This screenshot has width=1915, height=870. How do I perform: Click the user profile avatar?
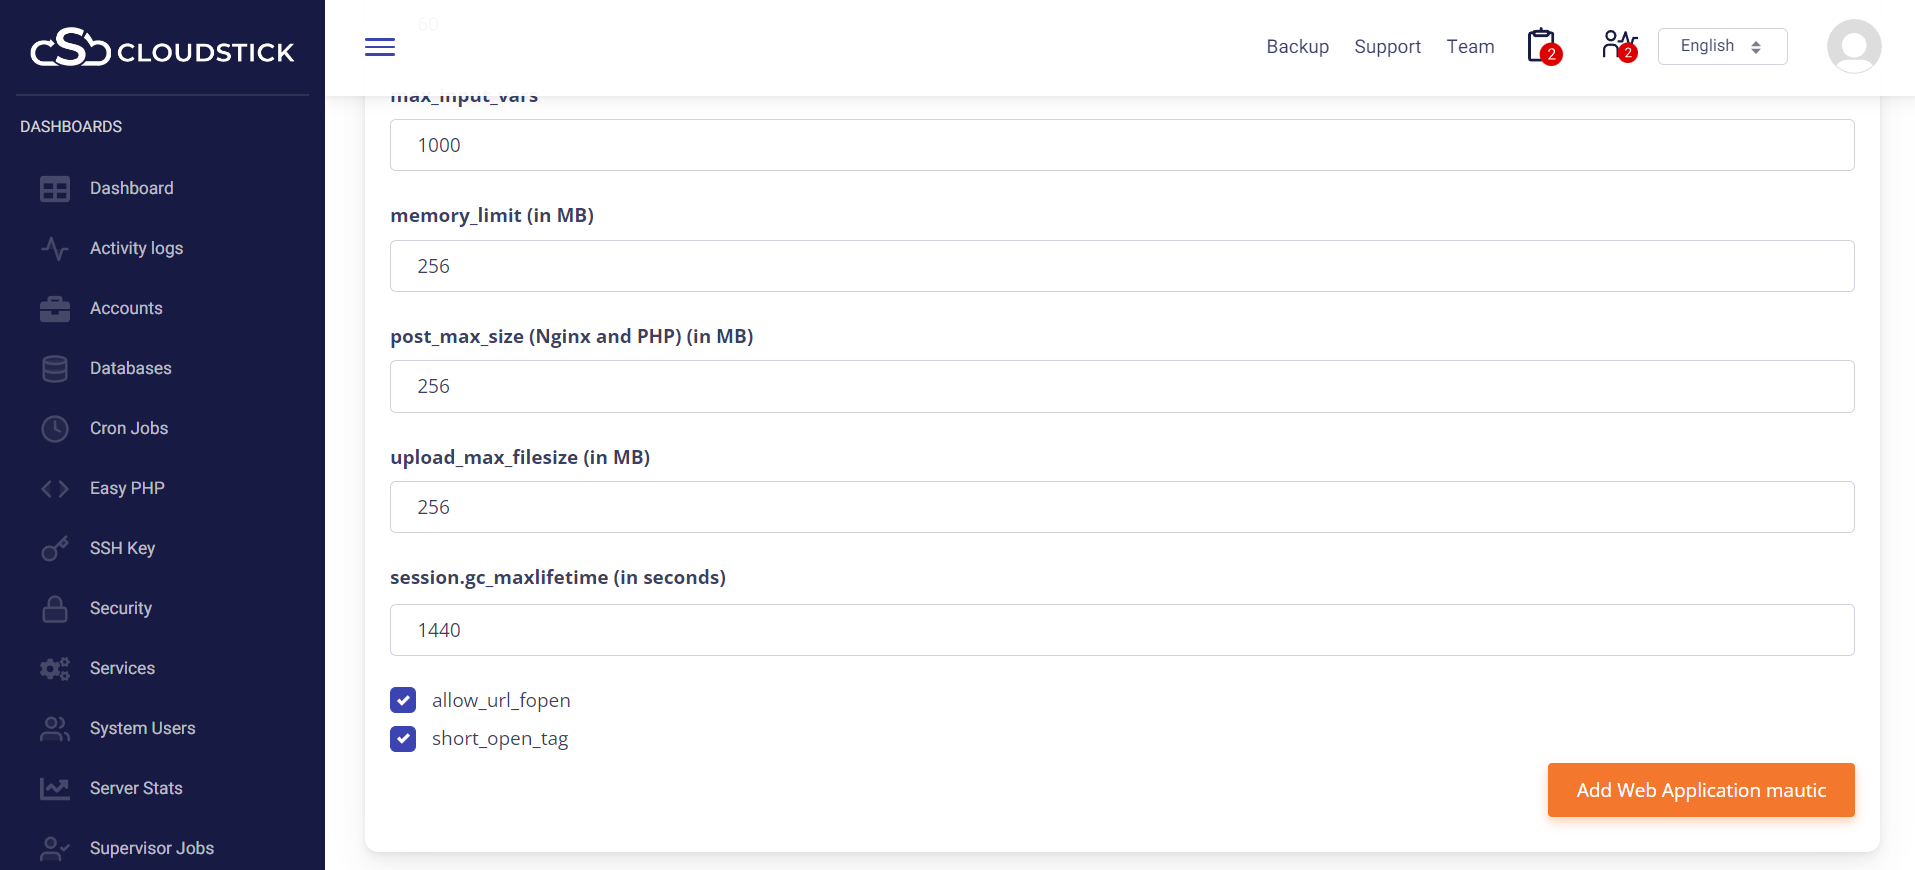pos(1853,47)
